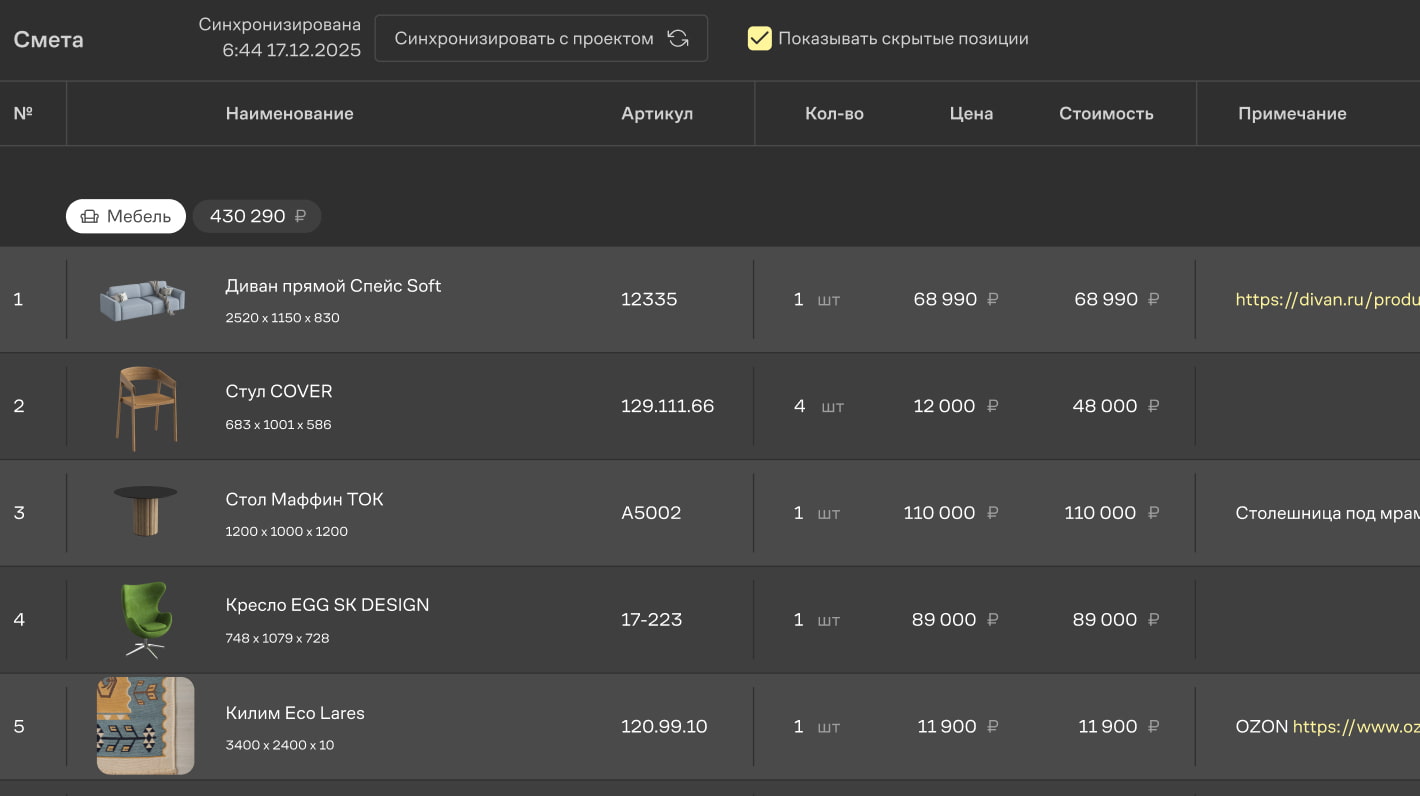1420x796 pixels.
Task: Toggle Показывать скрытые позиции checkbox
Action: [x=760, y=39]
